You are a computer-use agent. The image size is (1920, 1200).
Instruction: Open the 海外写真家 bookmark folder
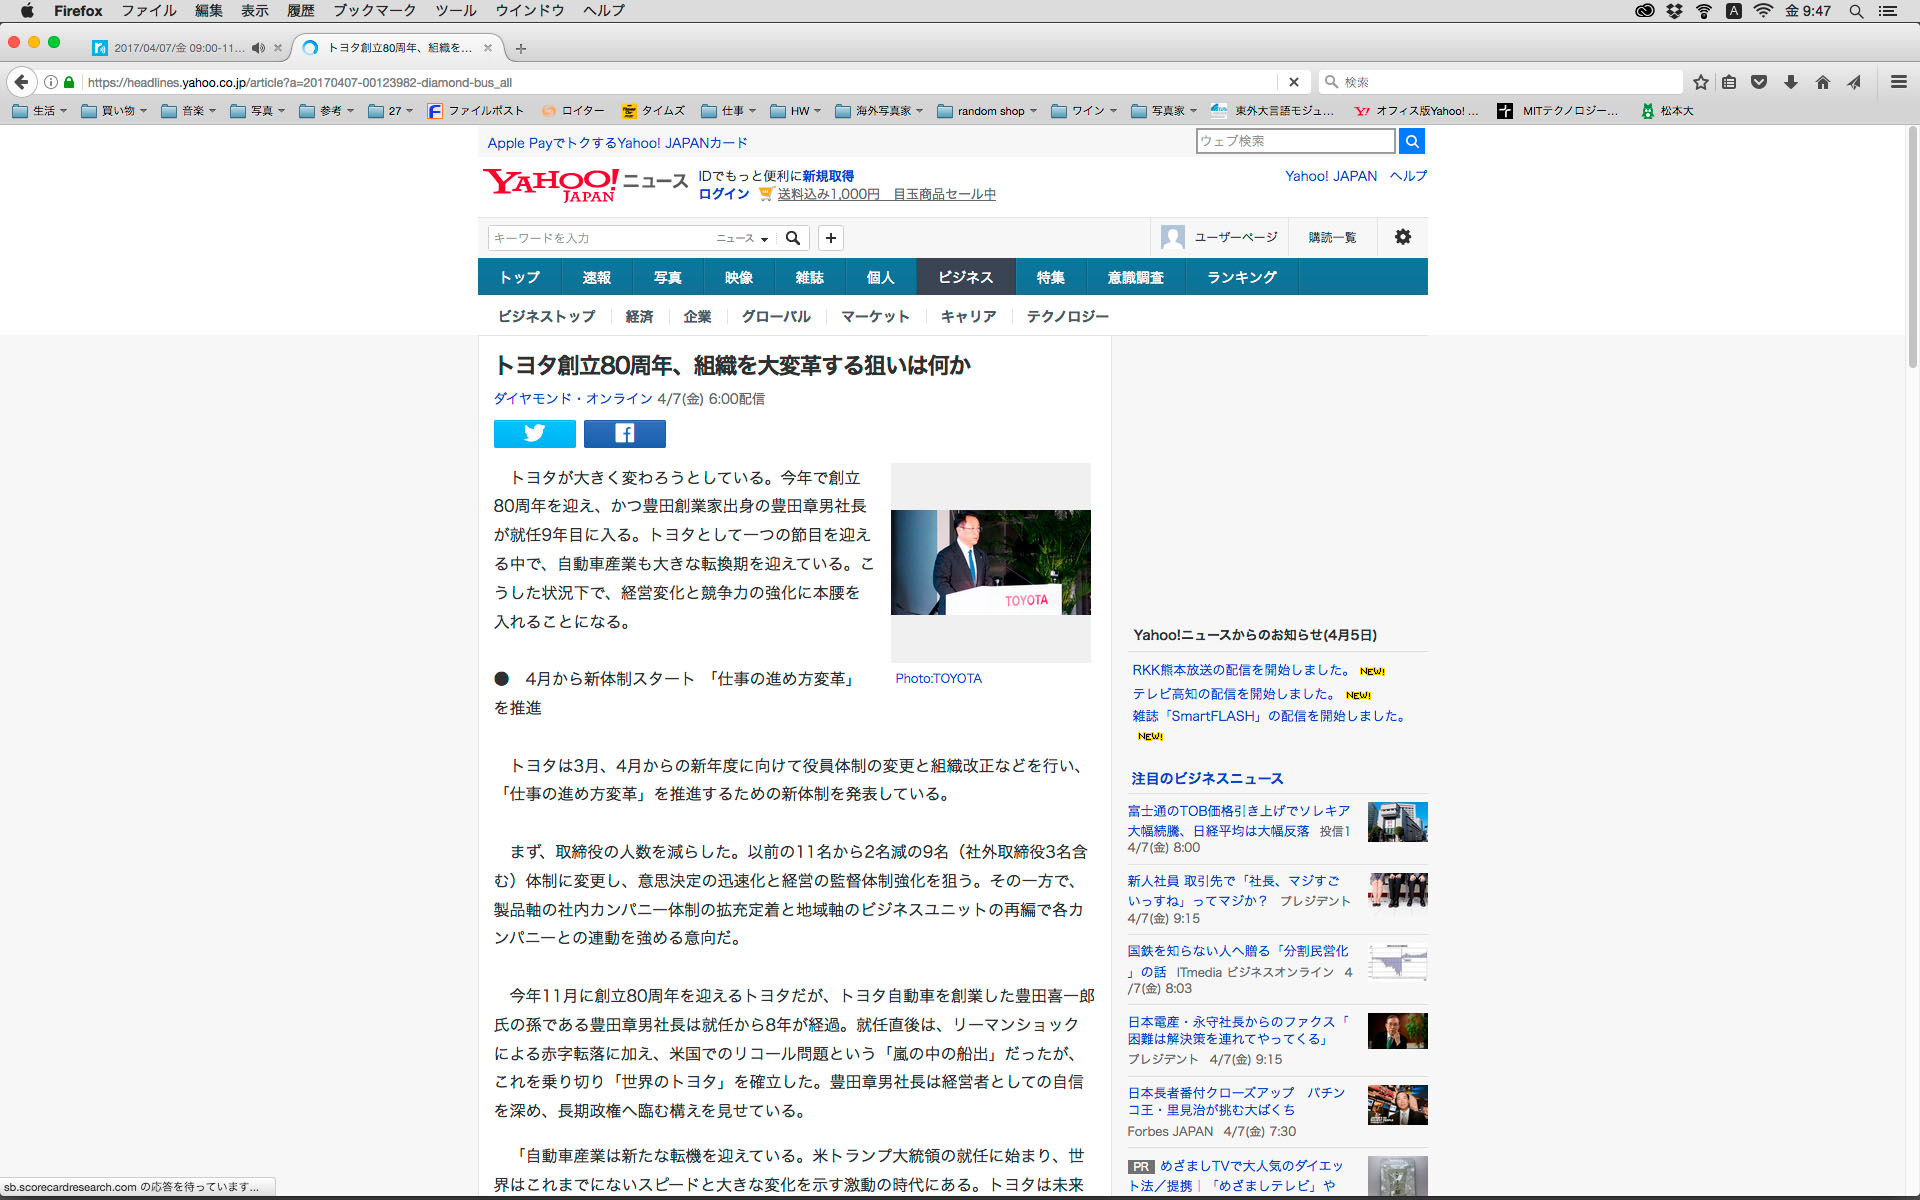(879, 111)
